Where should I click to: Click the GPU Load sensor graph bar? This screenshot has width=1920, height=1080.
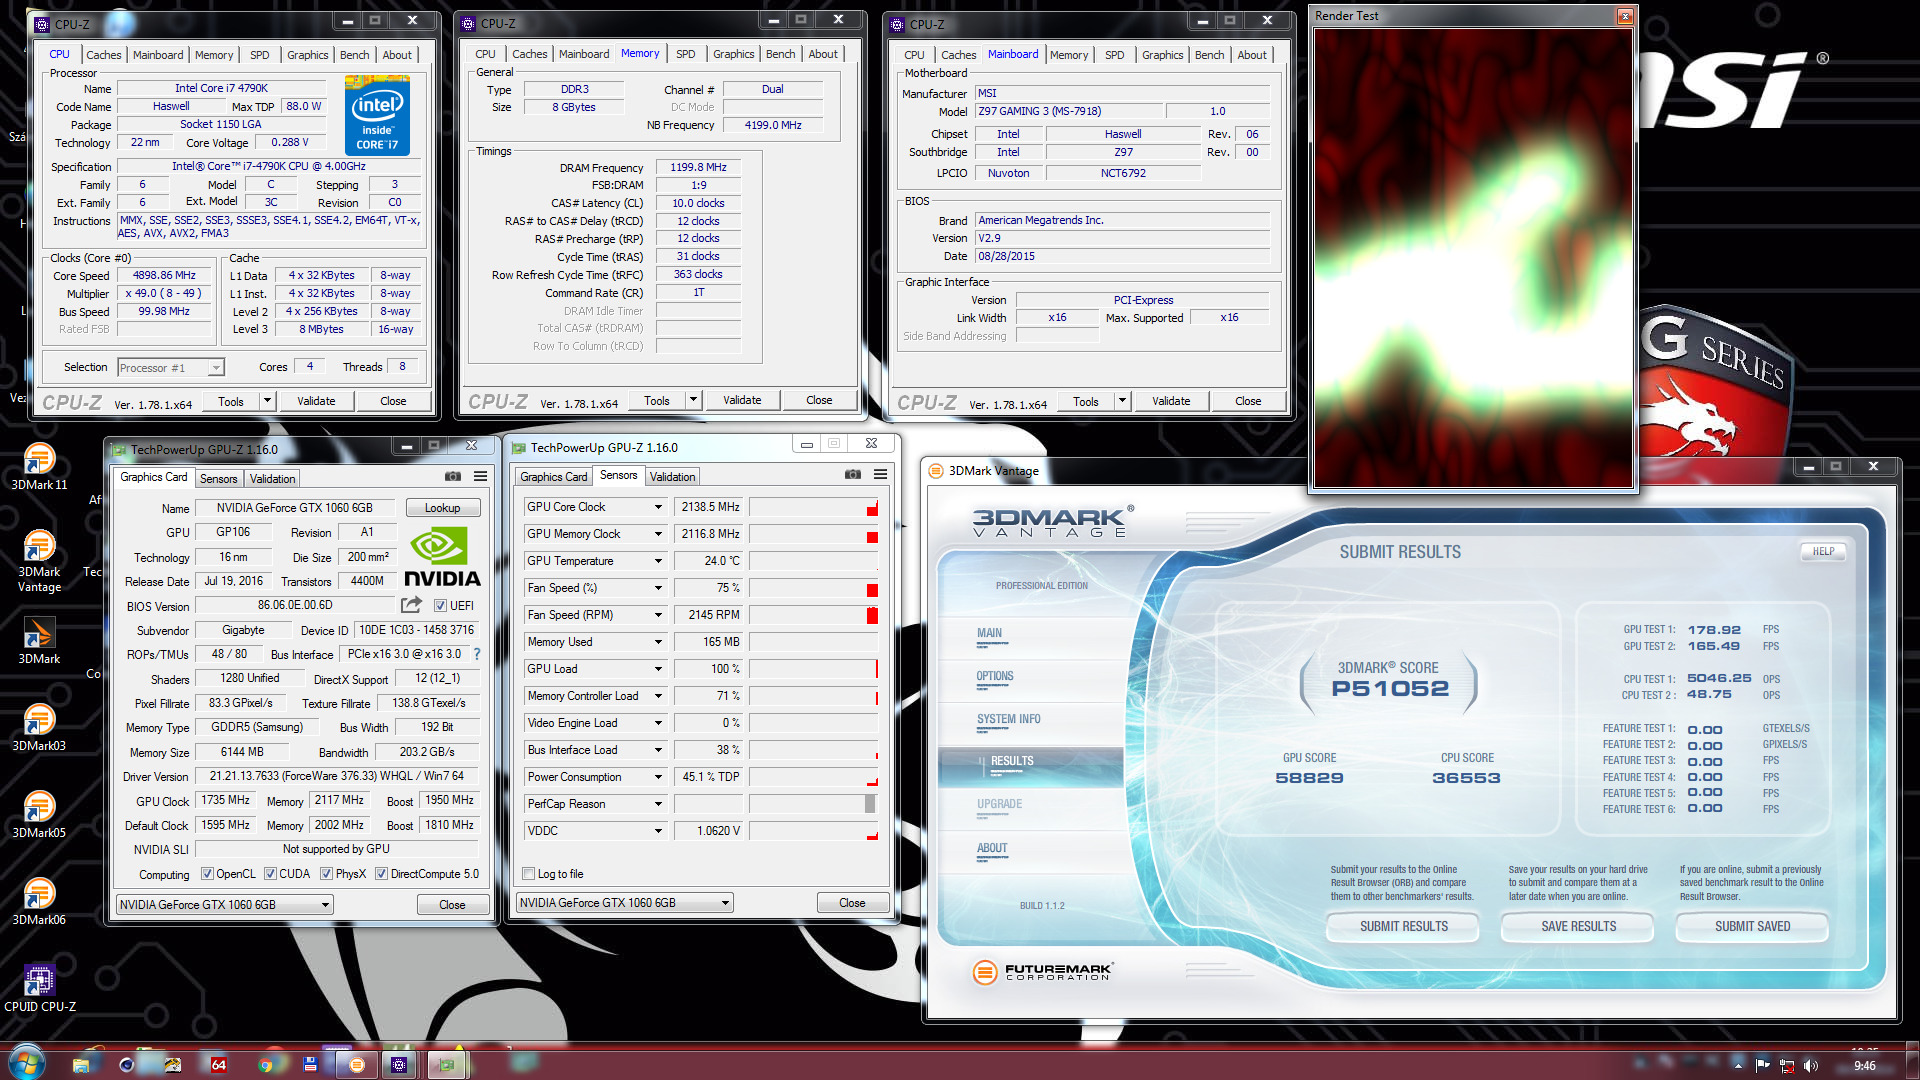813,669
